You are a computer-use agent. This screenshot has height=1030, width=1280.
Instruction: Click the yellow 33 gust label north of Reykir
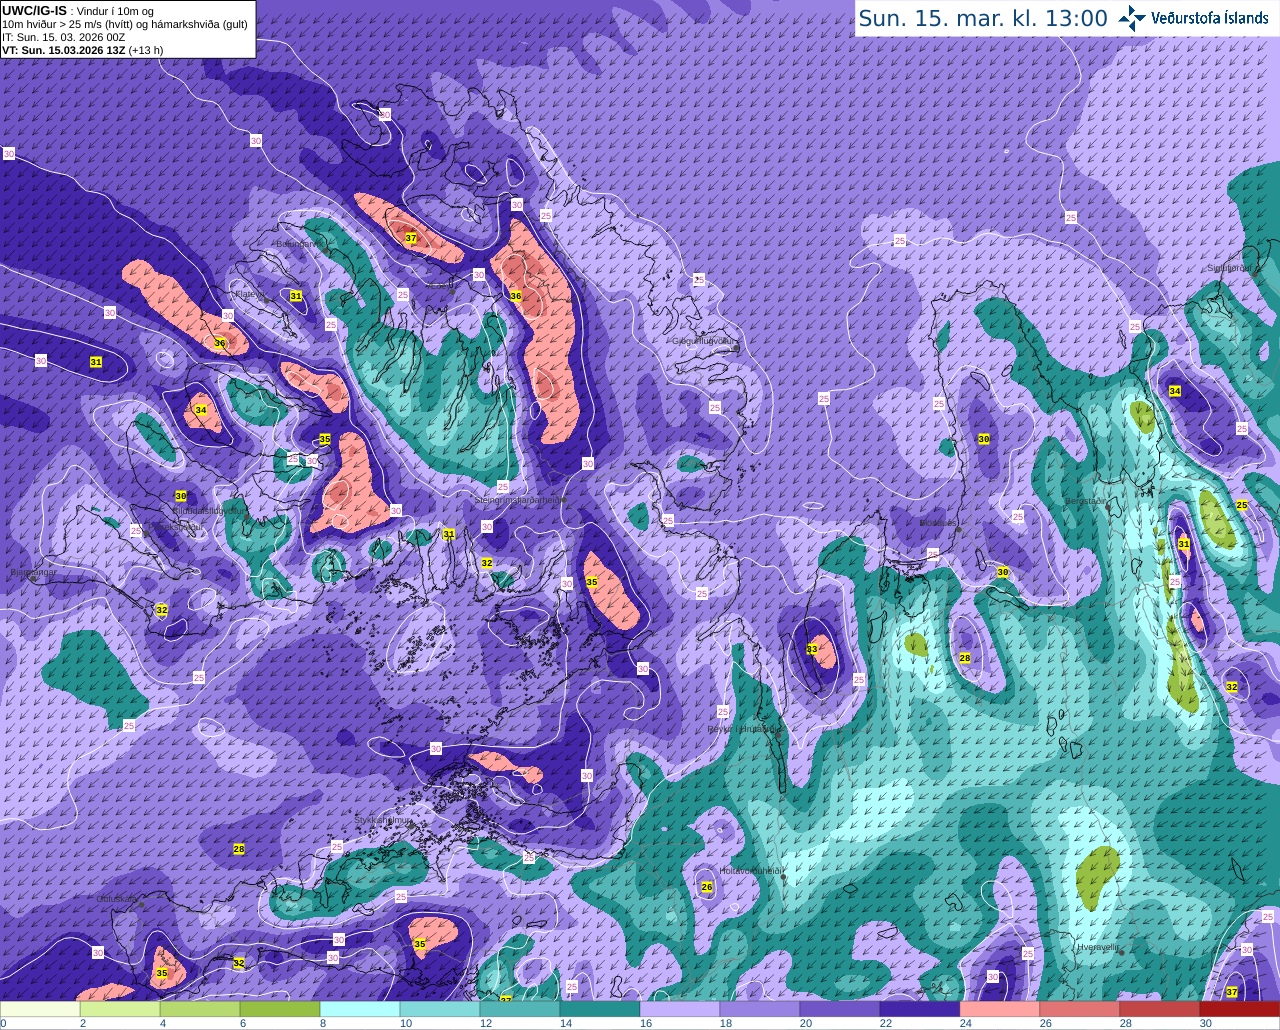point(812,649)
